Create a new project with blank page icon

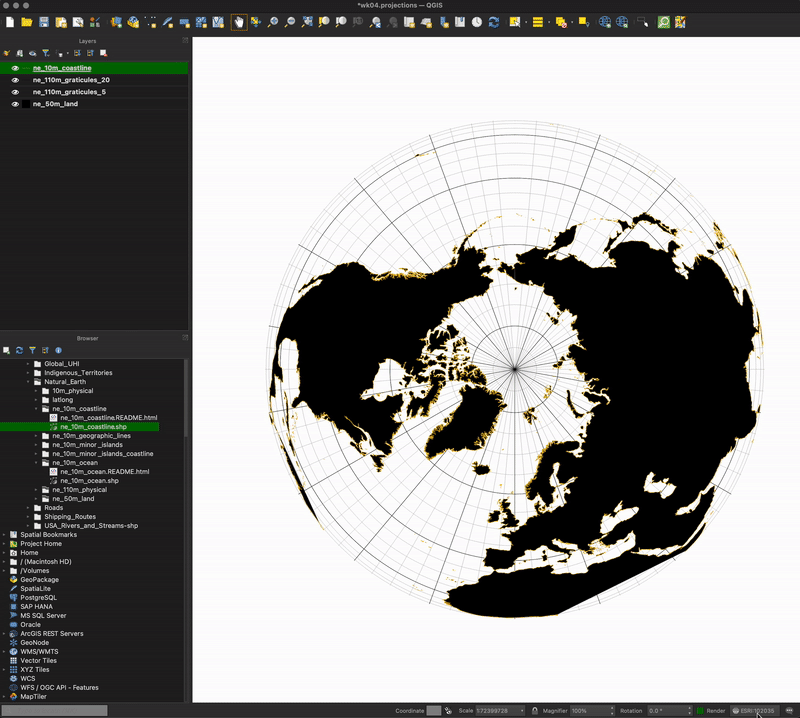click(10, 22)
